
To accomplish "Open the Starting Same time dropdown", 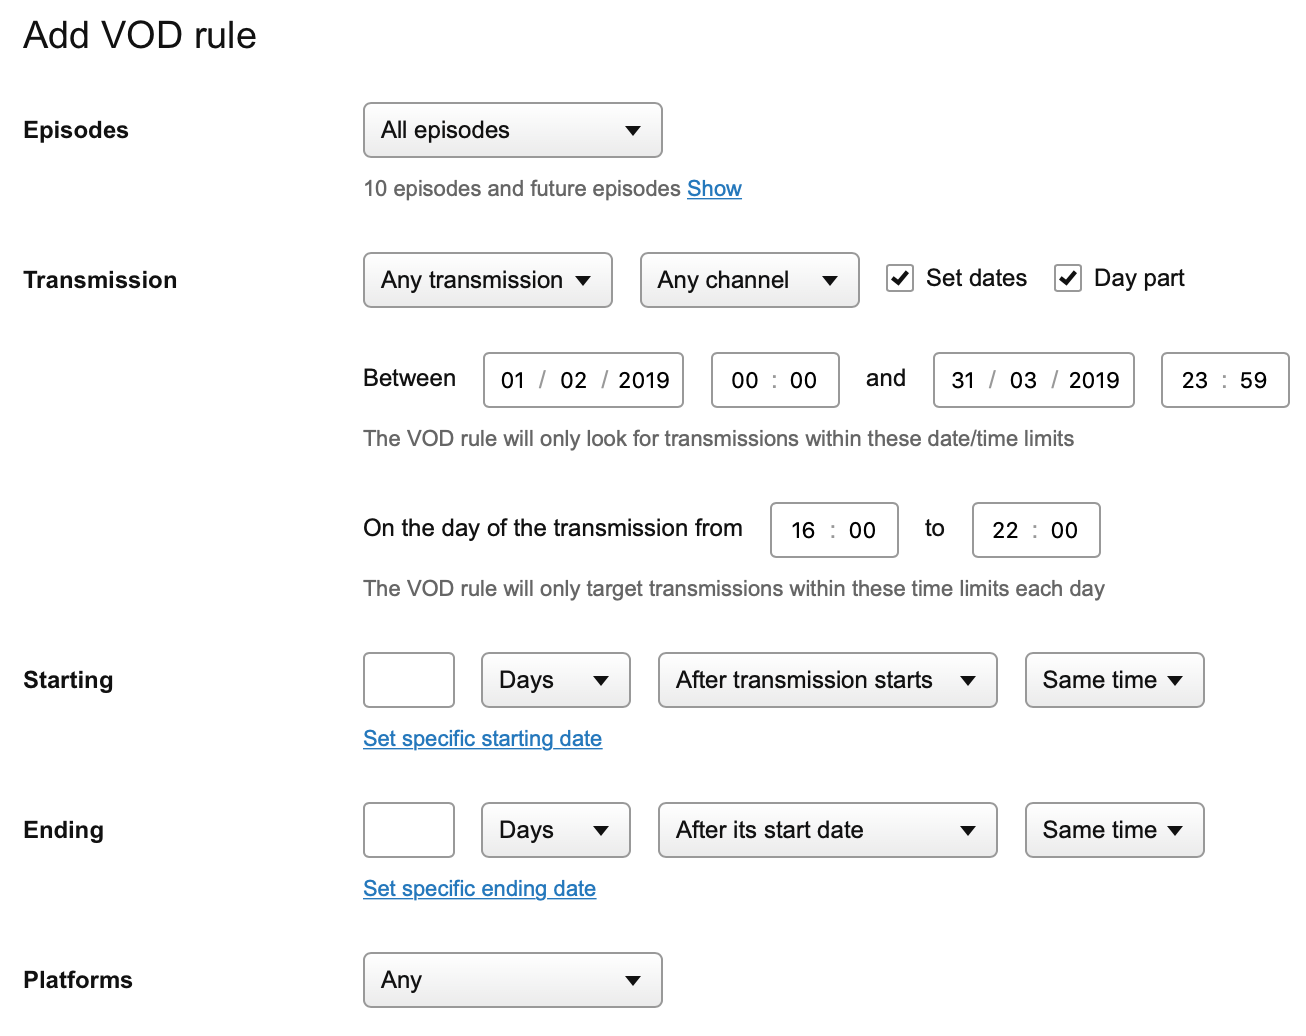I will click(1114, 680).
